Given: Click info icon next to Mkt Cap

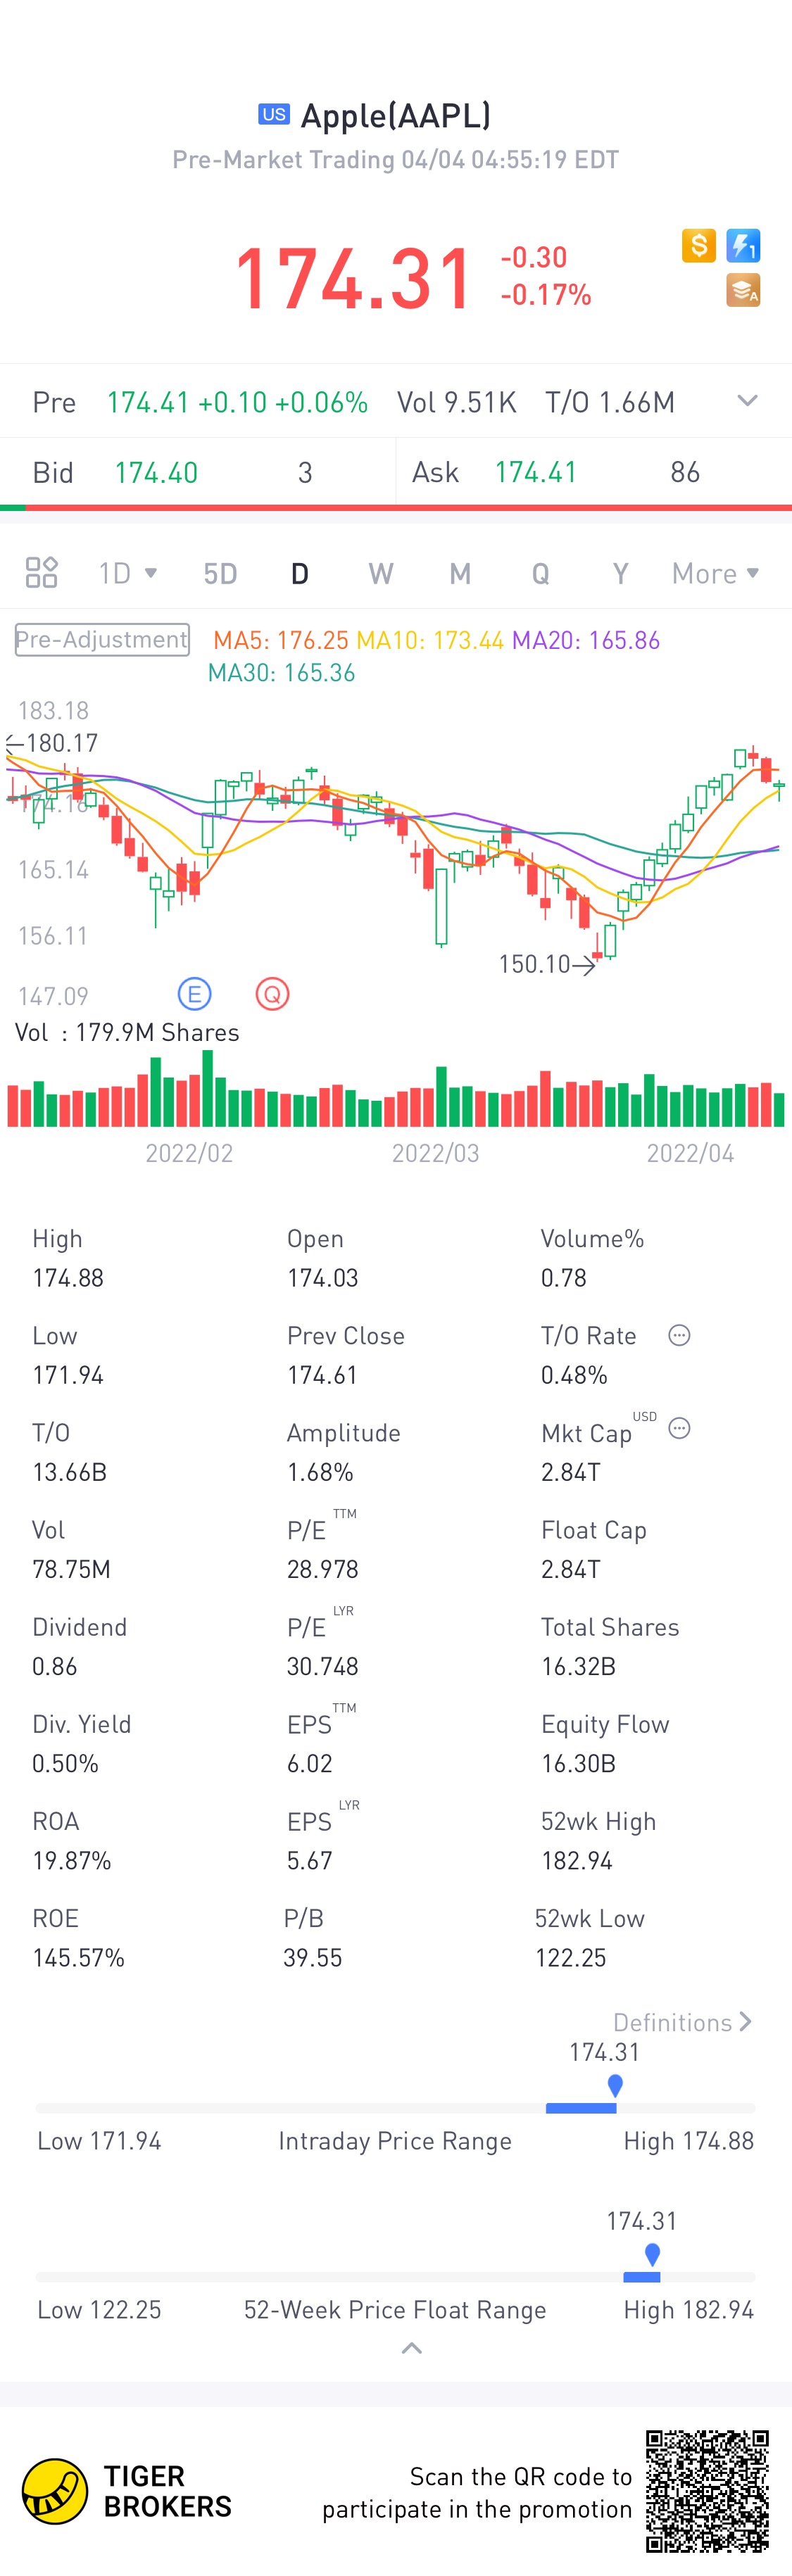Looking at the screenshot, I should [x=679, y=1428].
